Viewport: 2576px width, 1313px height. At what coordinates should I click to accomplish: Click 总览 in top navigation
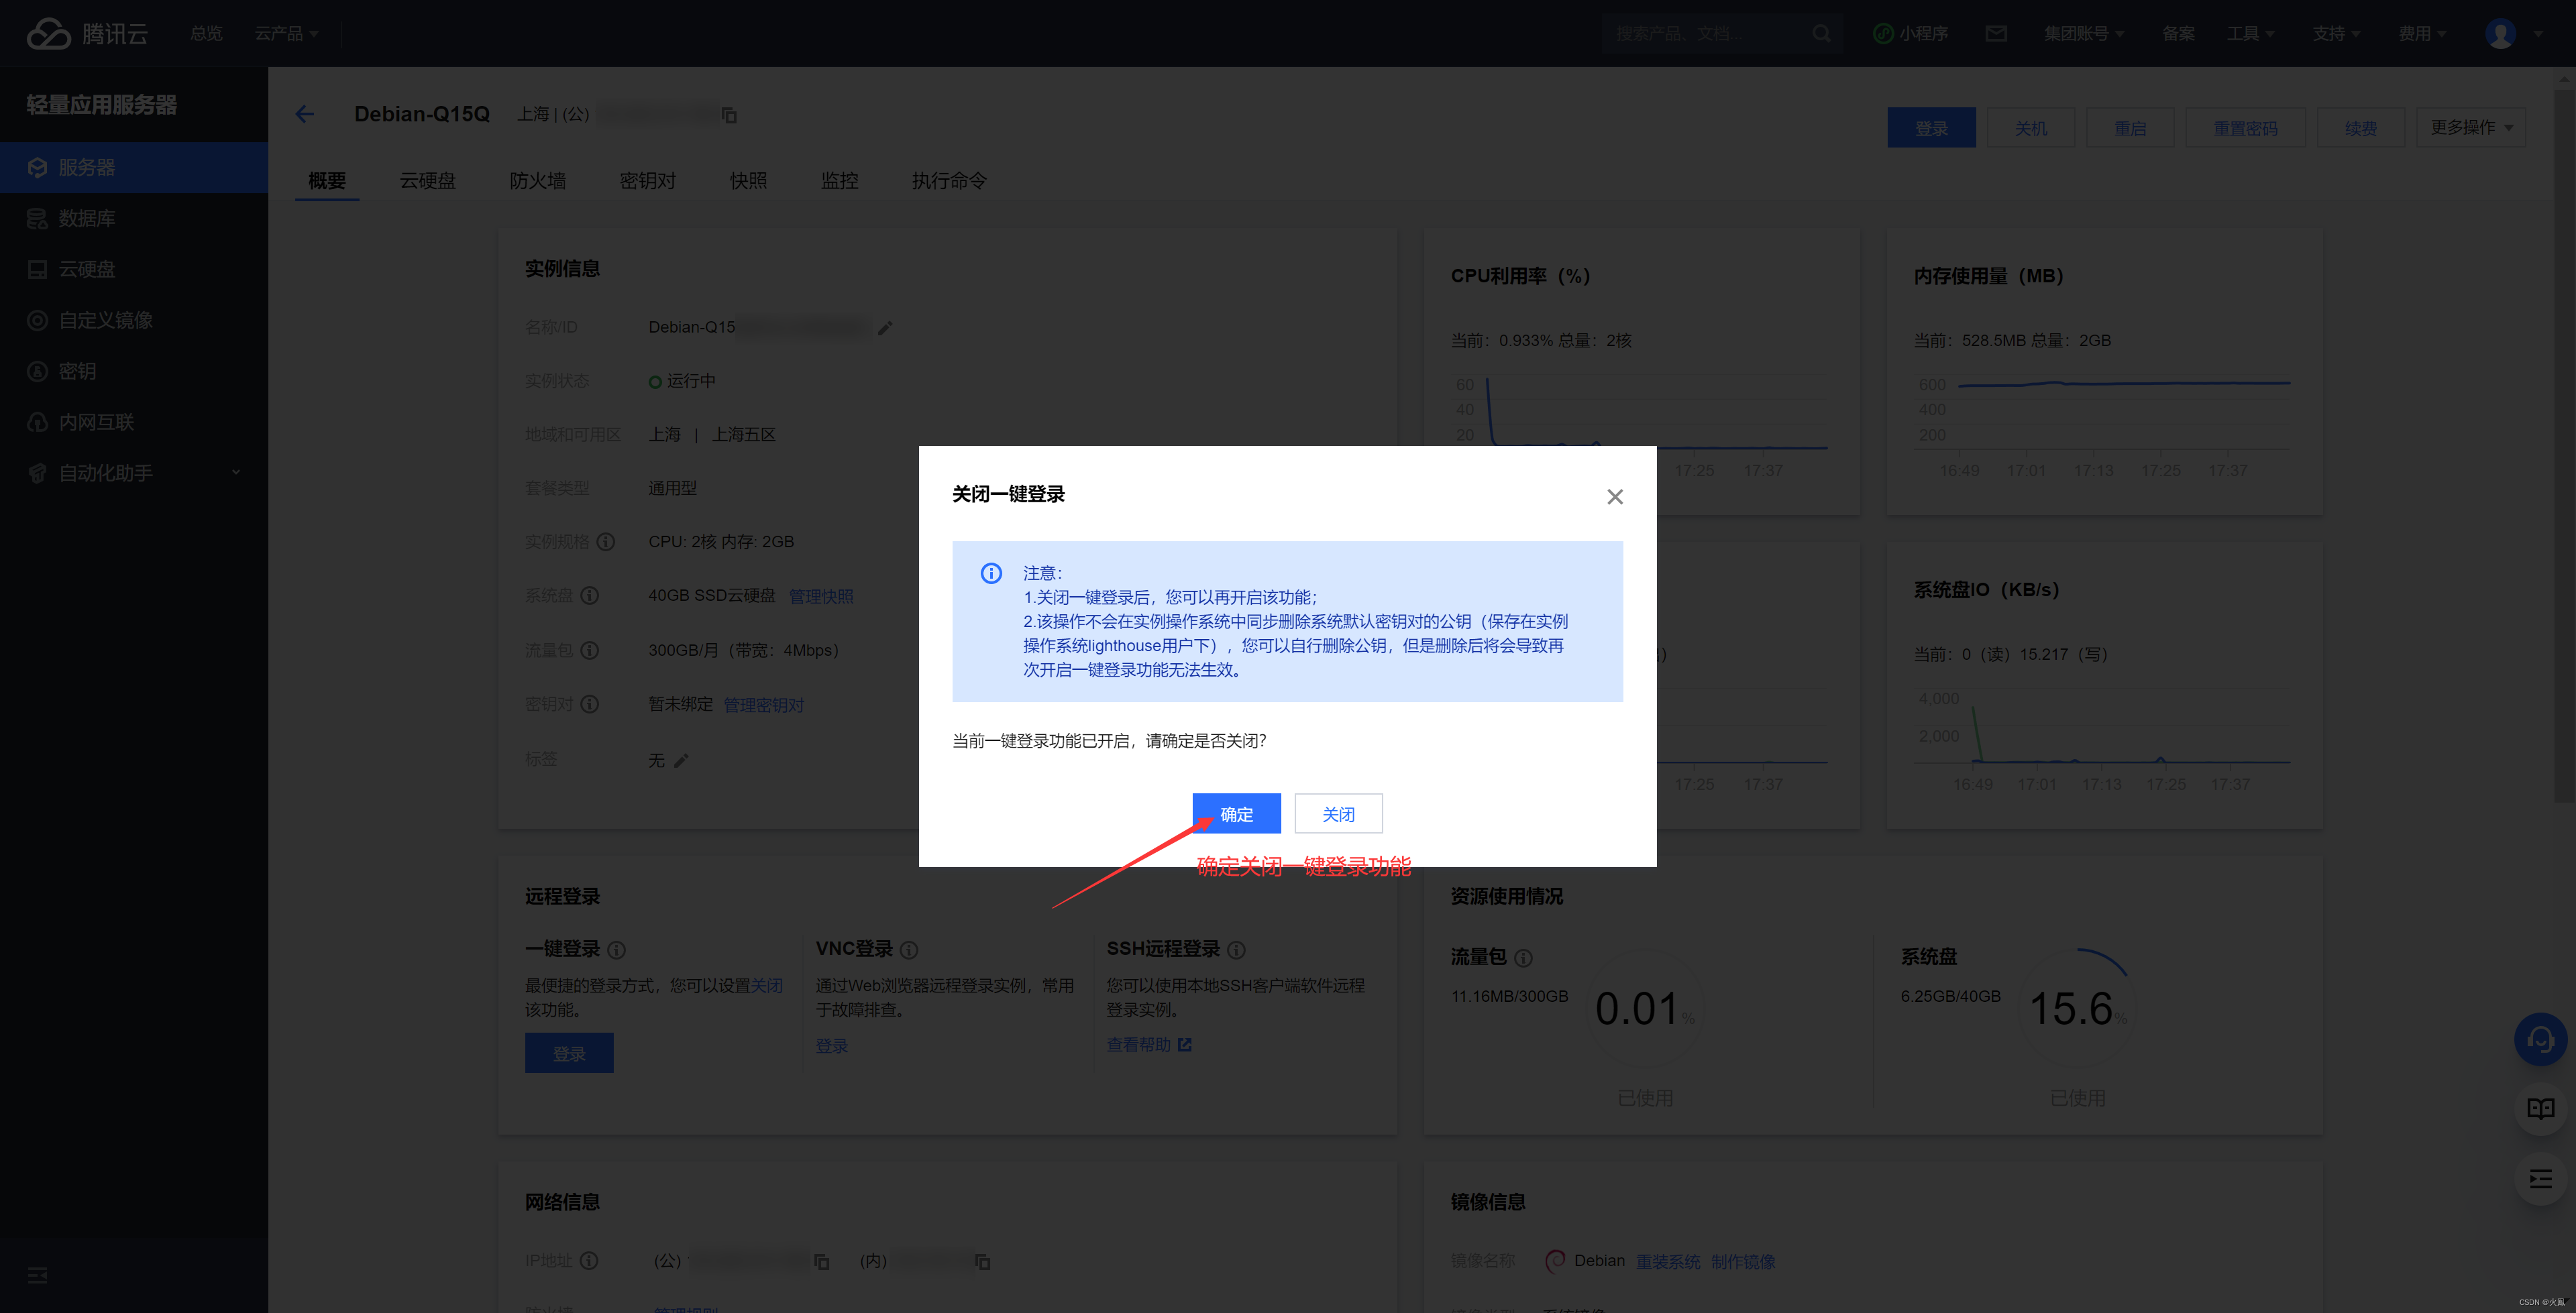point(206,34)
